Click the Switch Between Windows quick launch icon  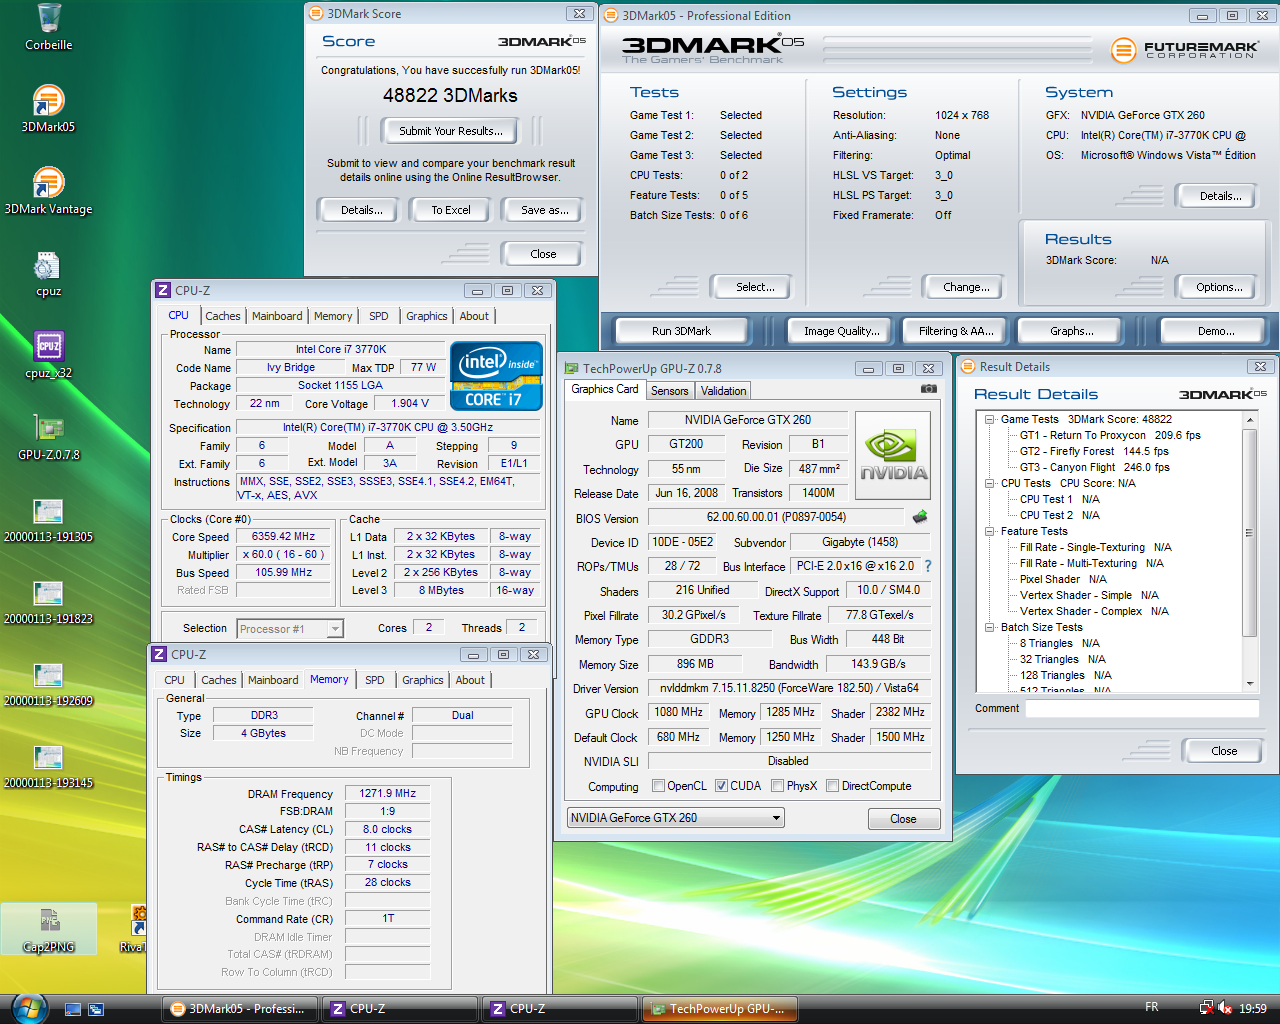pos(96,1009)
